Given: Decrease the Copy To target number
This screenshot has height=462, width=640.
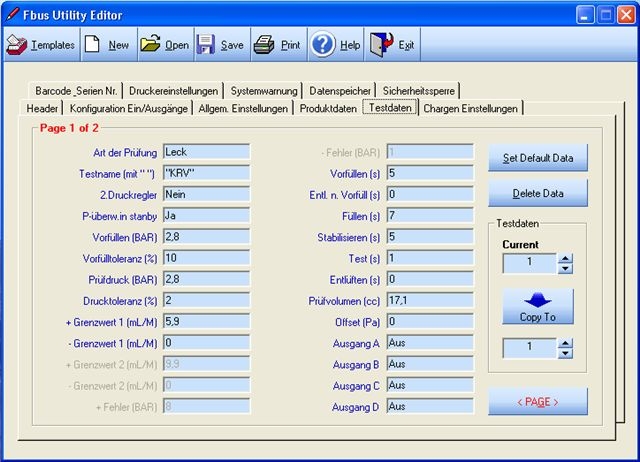Looking at the screenshot, I should (x=565, y=353).
